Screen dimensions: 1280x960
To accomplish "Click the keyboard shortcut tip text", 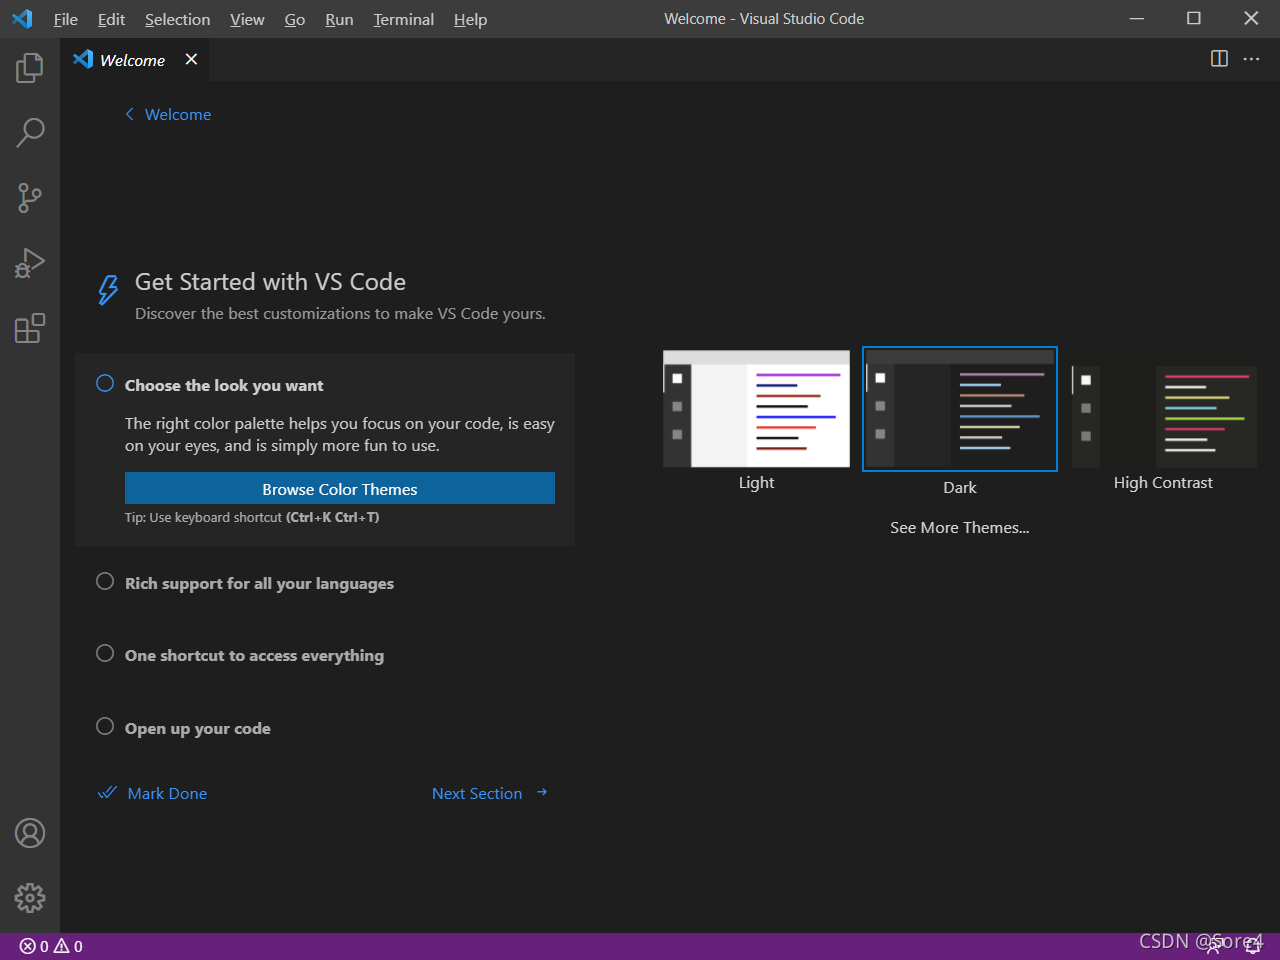I will point(252,517).
